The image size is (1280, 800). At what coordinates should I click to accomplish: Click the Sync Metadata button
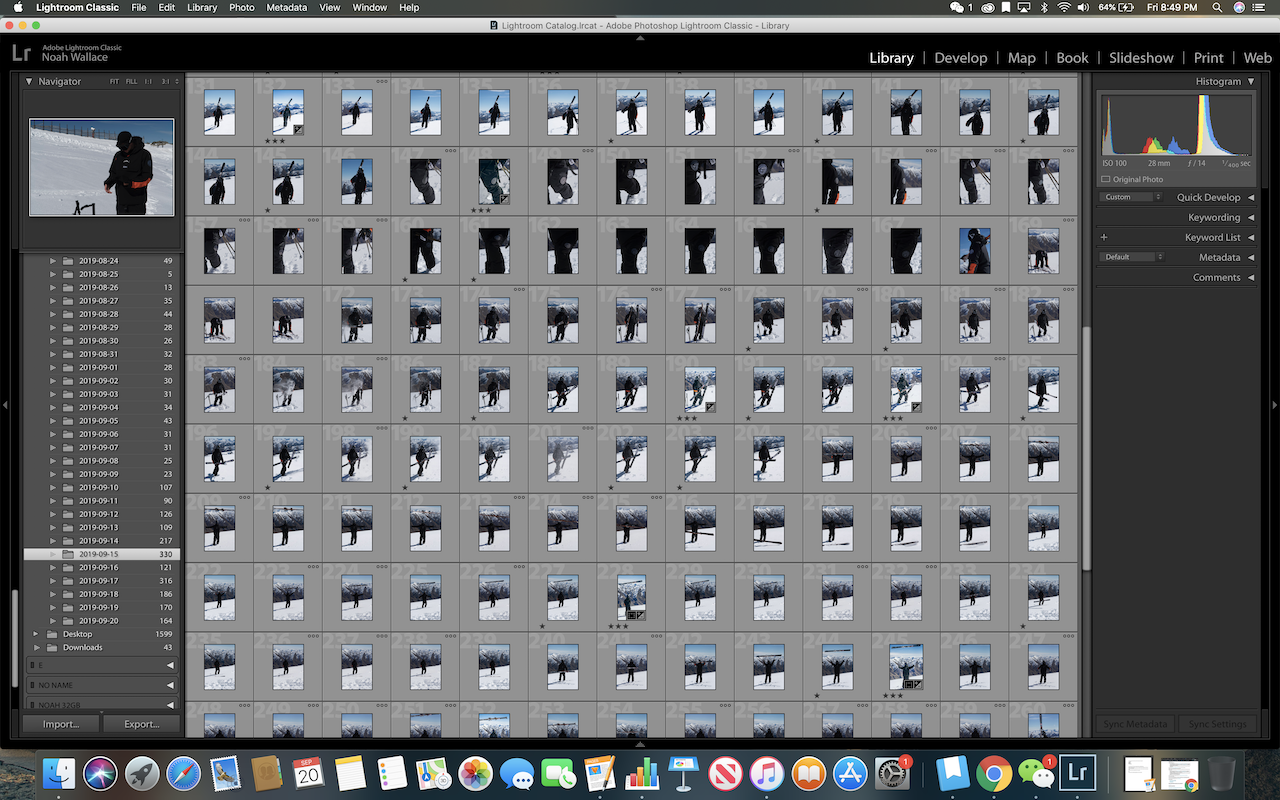click(1134, 724)
